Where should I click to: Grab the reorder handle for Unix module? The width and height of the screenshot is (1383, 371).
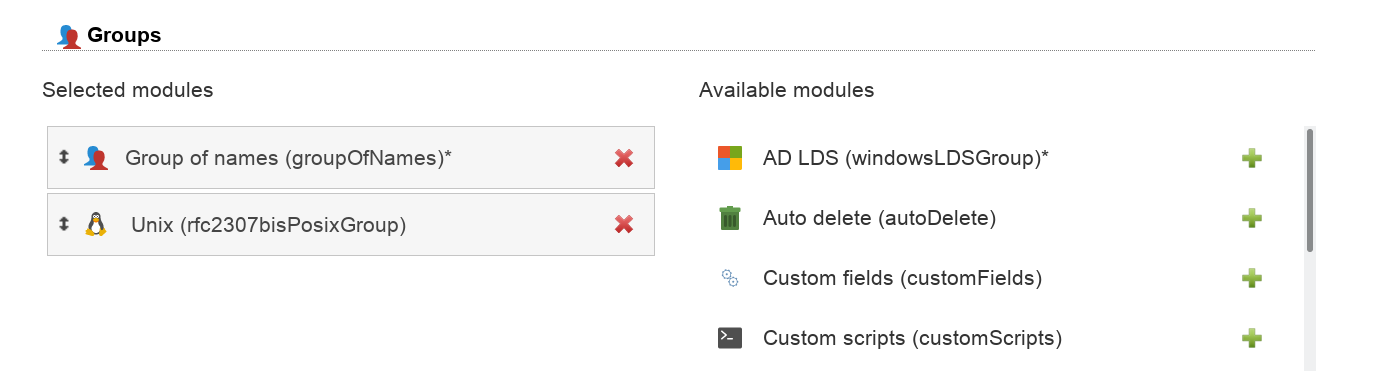64,224
